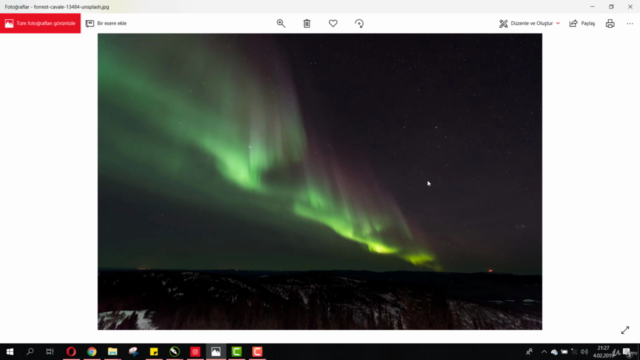
Task: Enter full screen with diagonal arrows icon
Action: click(625, 330)
